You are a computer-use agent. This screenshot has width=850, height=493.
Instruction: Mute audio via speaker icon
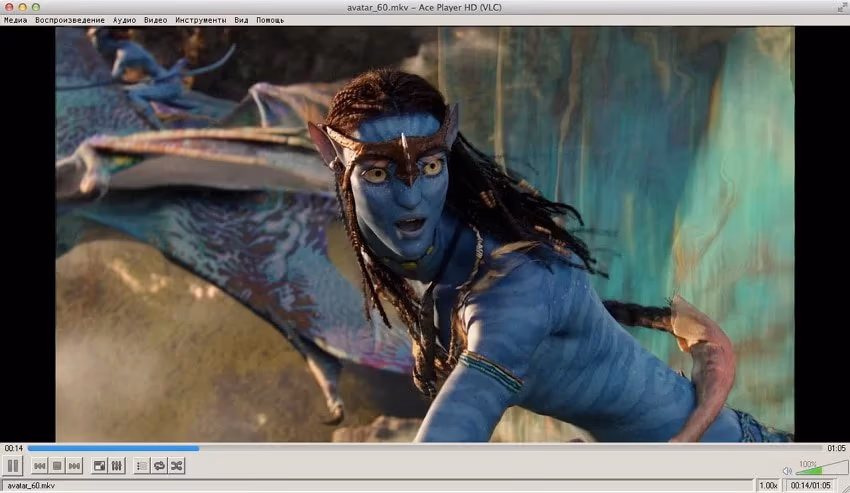[x=787, y=470]
